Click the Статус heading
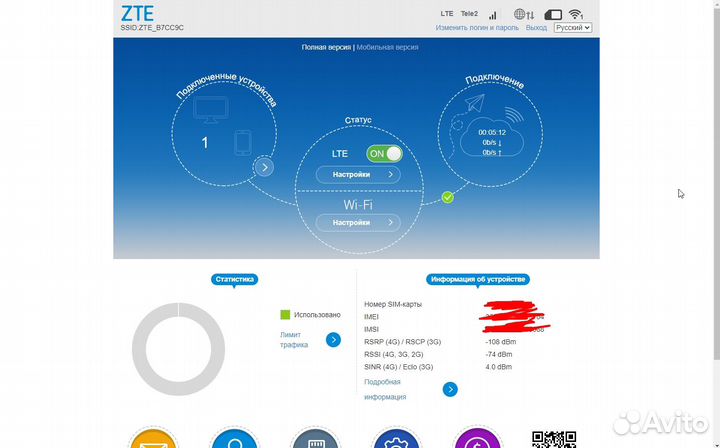 tap(358, 120)
